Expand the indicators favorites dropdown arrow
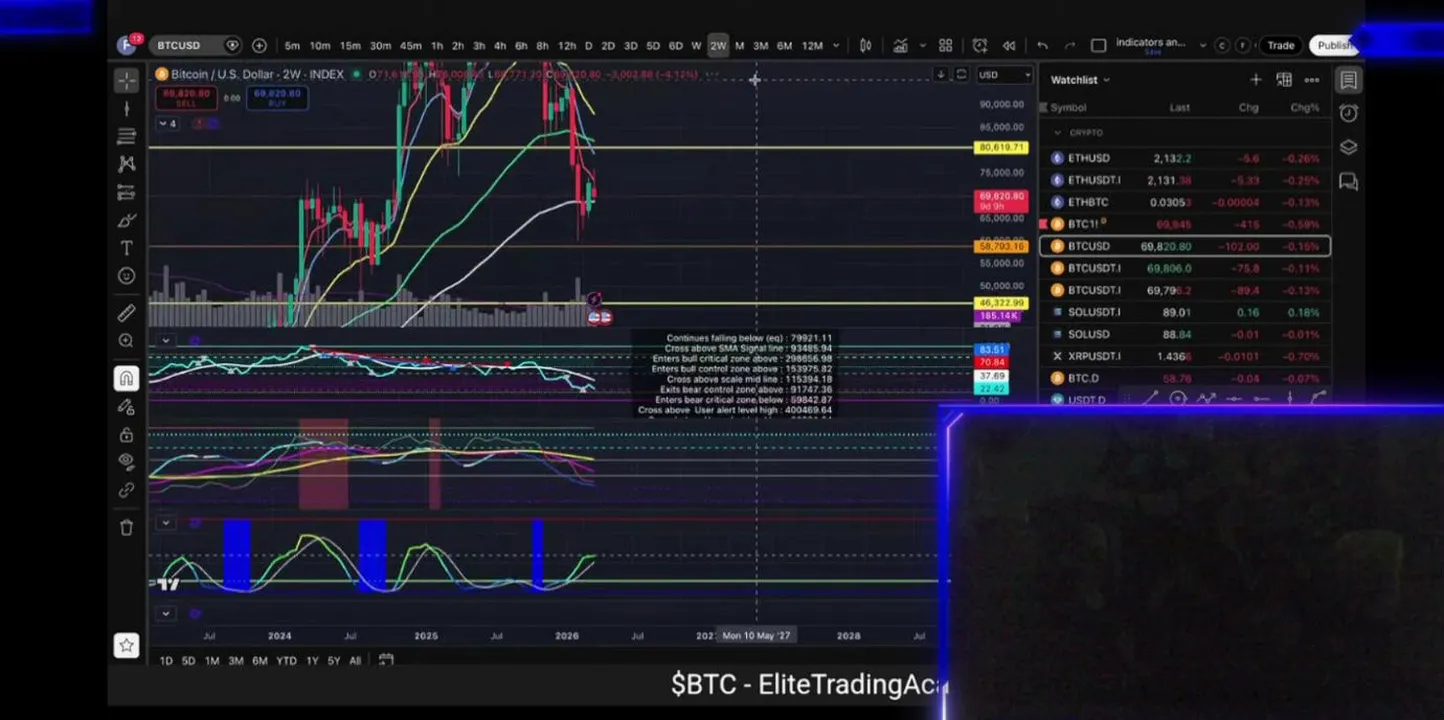This screenshot has height=720, width=1444. [922, 45]
